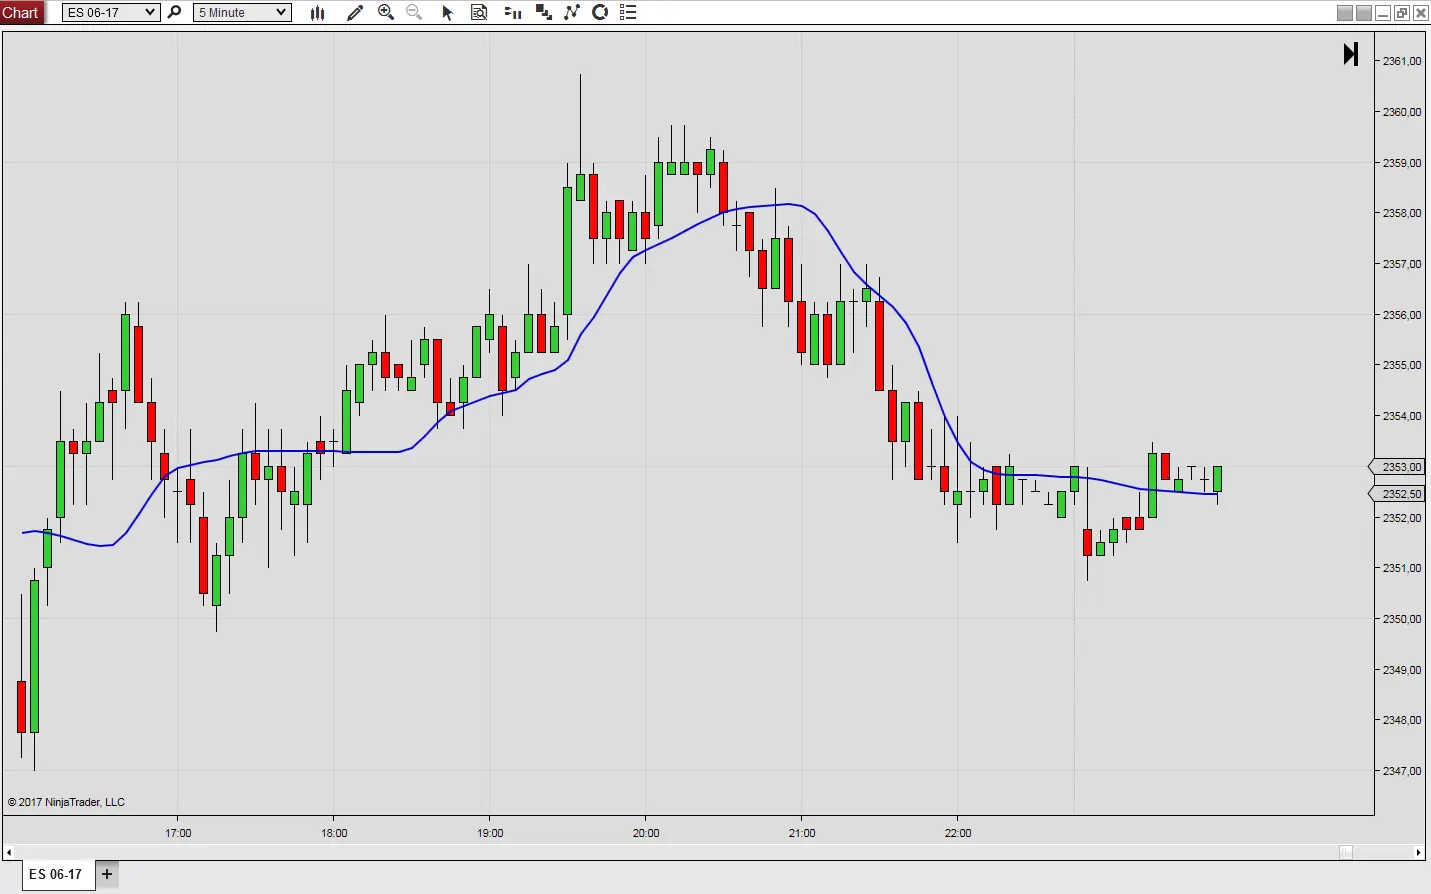This screenshot has width=1431, height=894.
Task: Open the Strategies icon
Action: coord(600,12)
